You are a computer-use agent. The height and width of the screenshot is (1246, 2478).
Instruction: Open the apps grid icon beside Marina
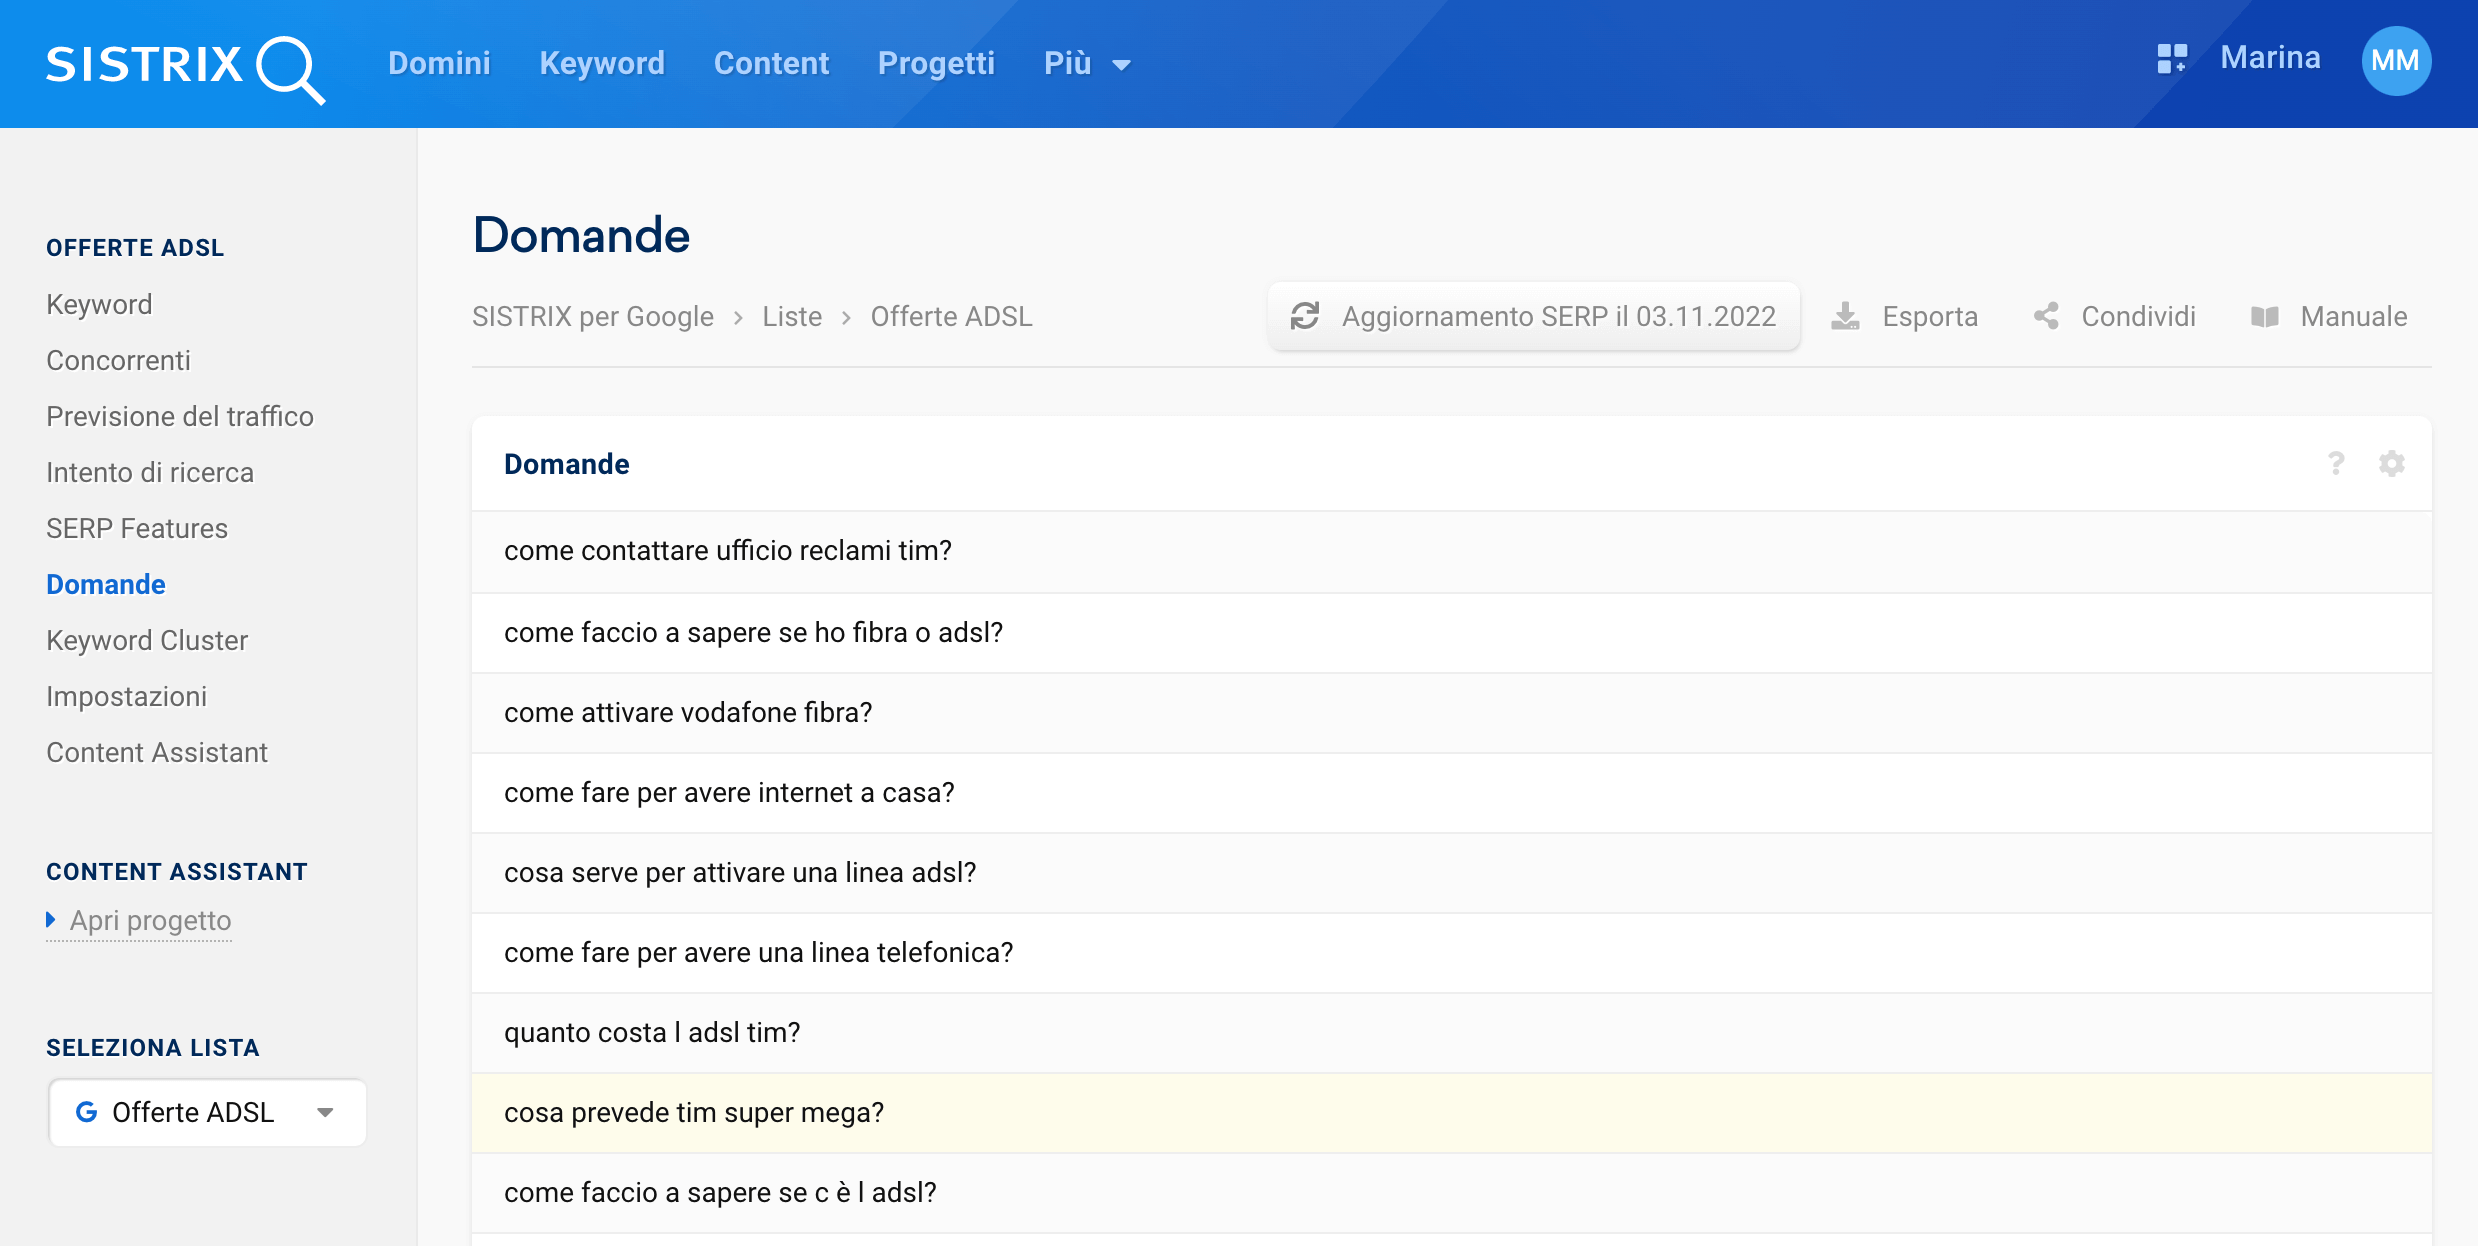point(2172,59)
